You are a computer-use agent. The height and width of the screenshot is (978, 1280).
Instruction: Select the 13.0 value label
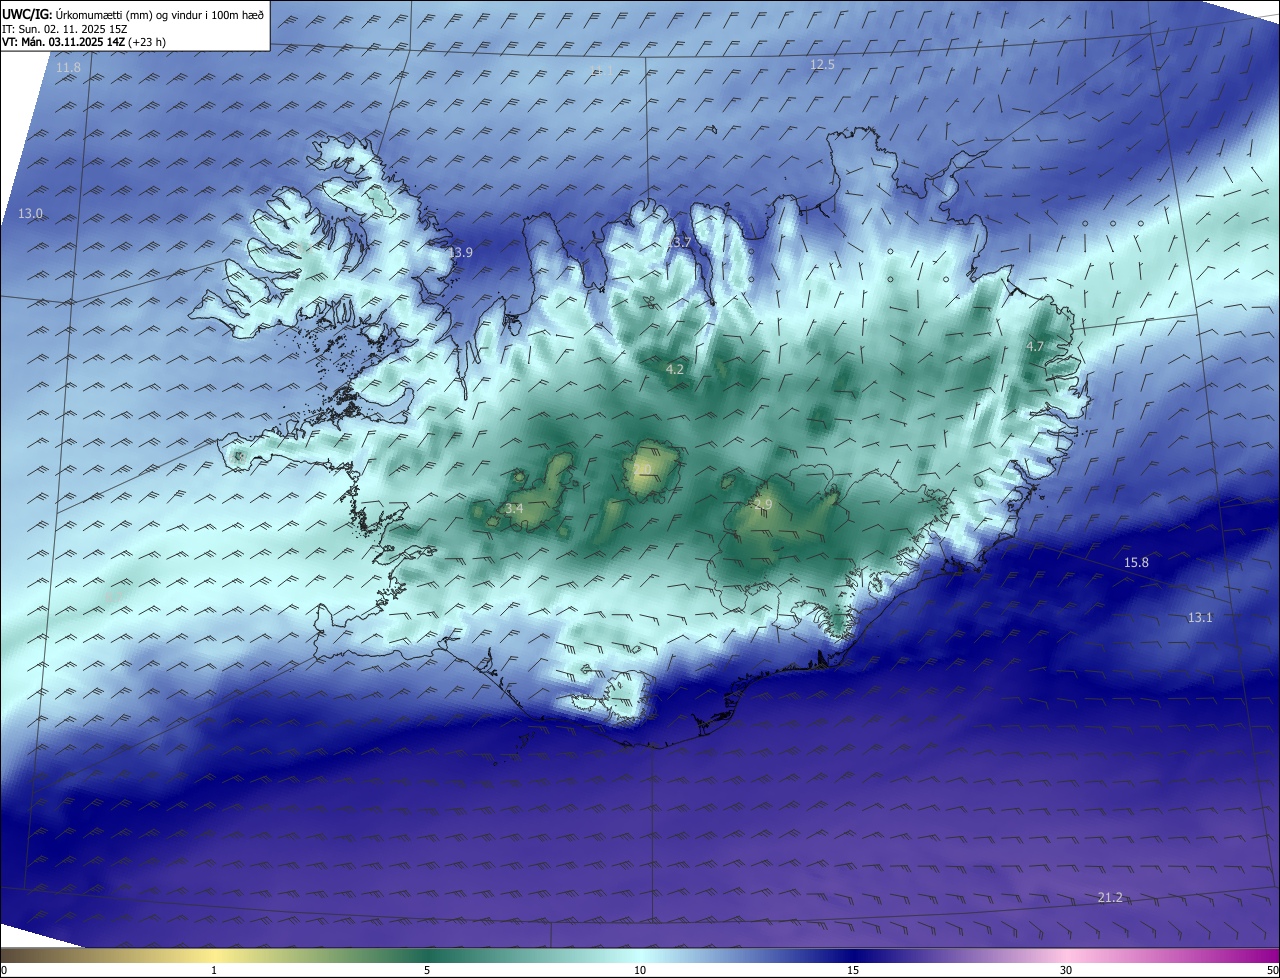[x=31, y=214]
